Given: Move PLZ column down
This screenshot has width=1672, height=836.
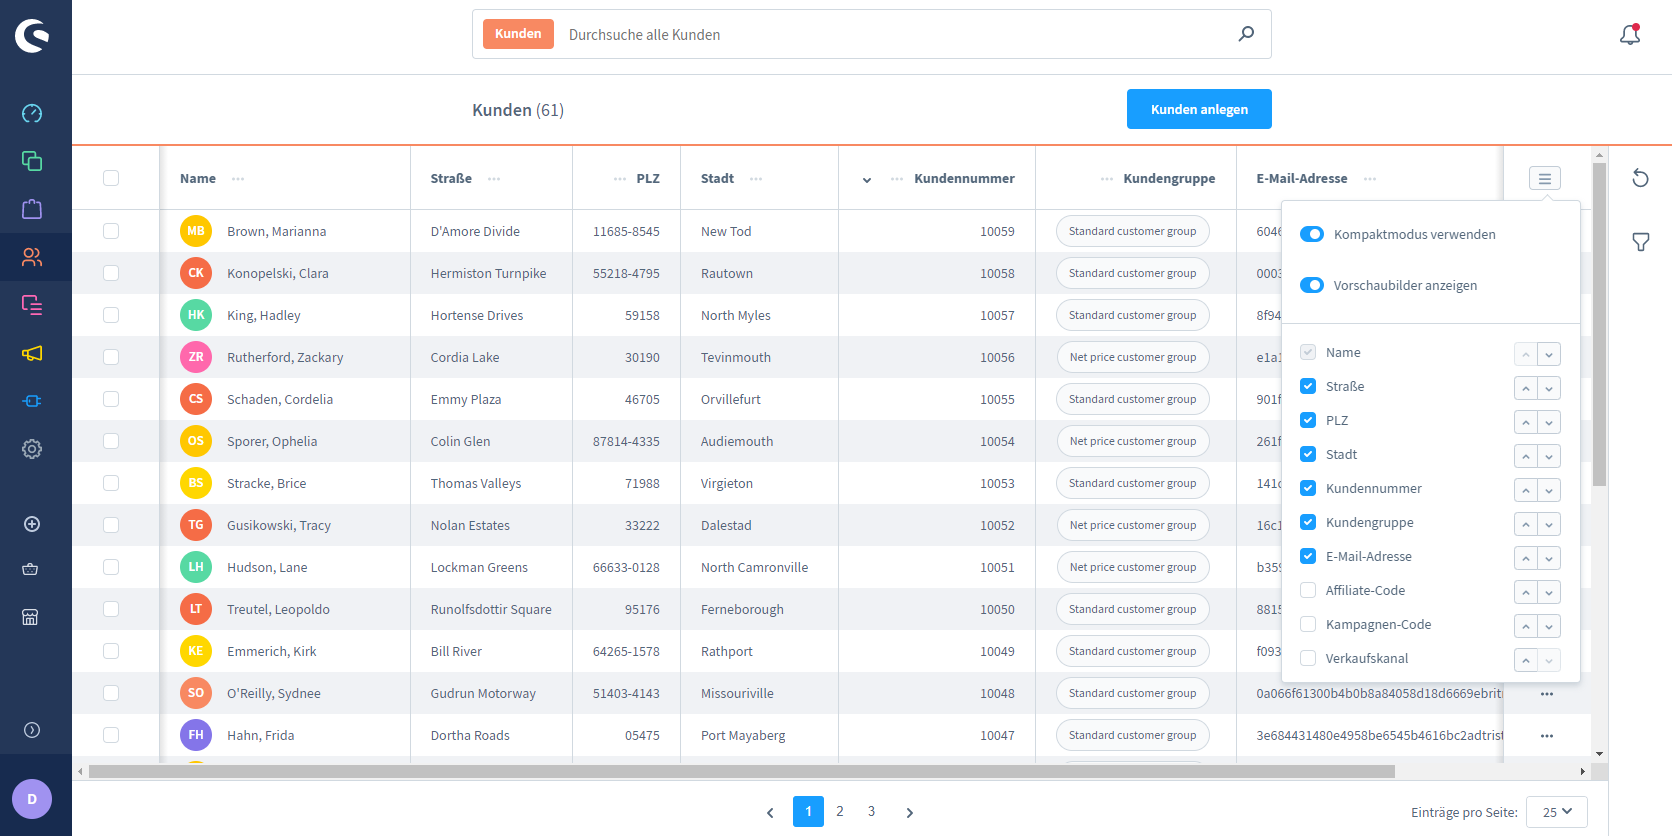Looking at the screenshot, I should pos(1549,422).
